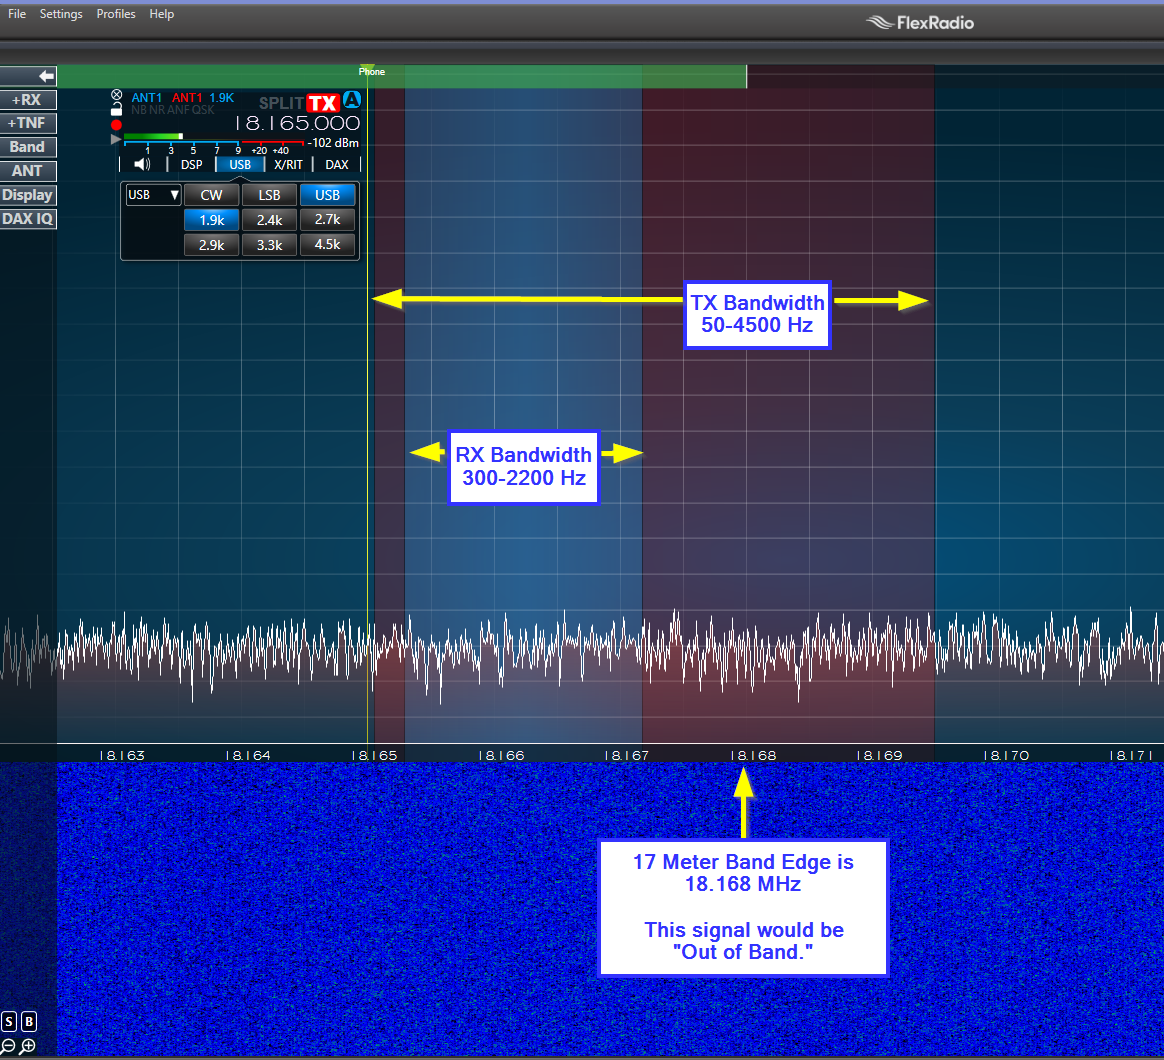The height and width of the screenshot is (1060, 1164).
Task: Click the slice lock padlock icon
Action: 117,109
